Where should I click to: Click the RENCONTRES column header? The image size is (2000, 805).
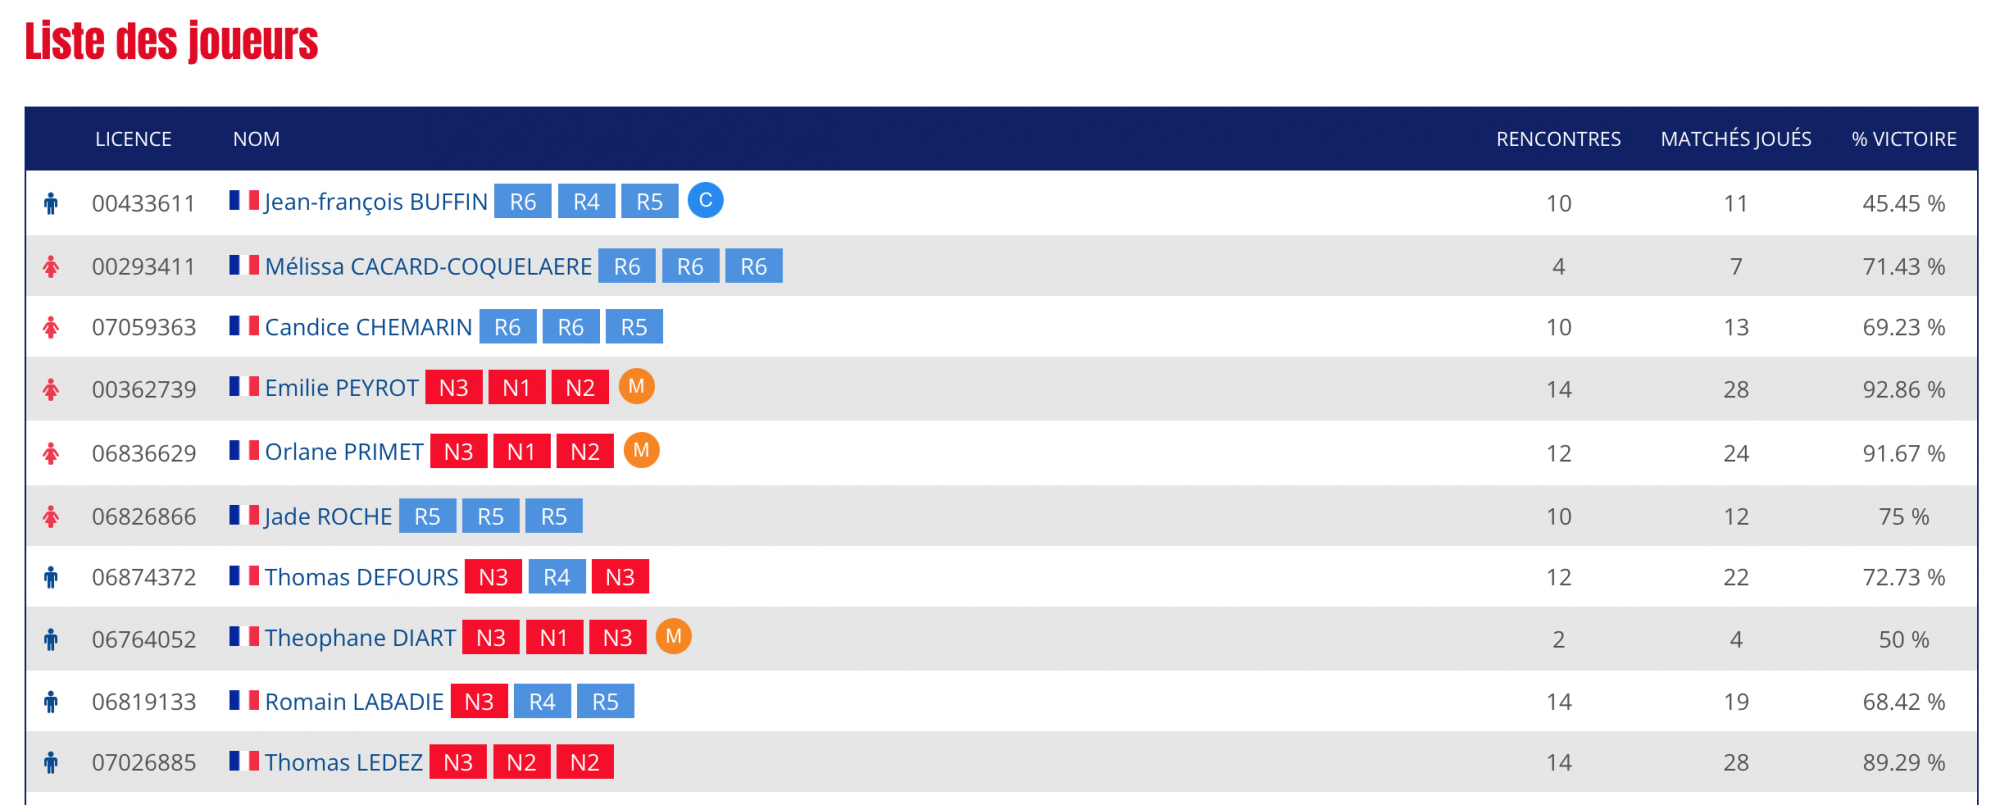(1558, 139)
